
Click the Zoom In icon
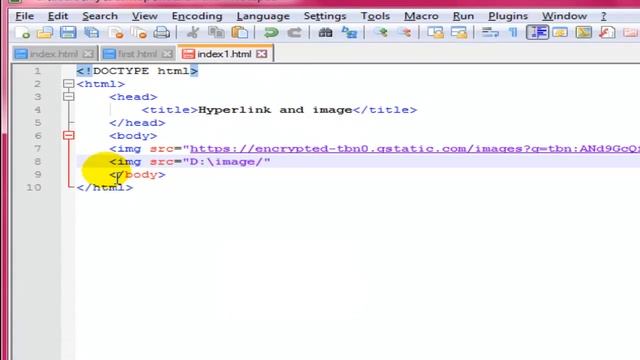click(381, 32)
